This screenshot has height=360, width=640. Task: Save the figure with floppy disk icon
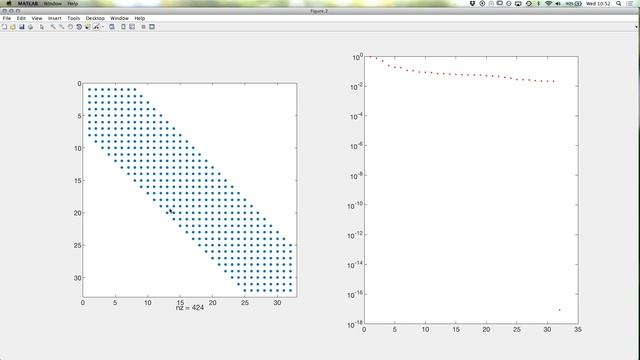tap(22, 27)
